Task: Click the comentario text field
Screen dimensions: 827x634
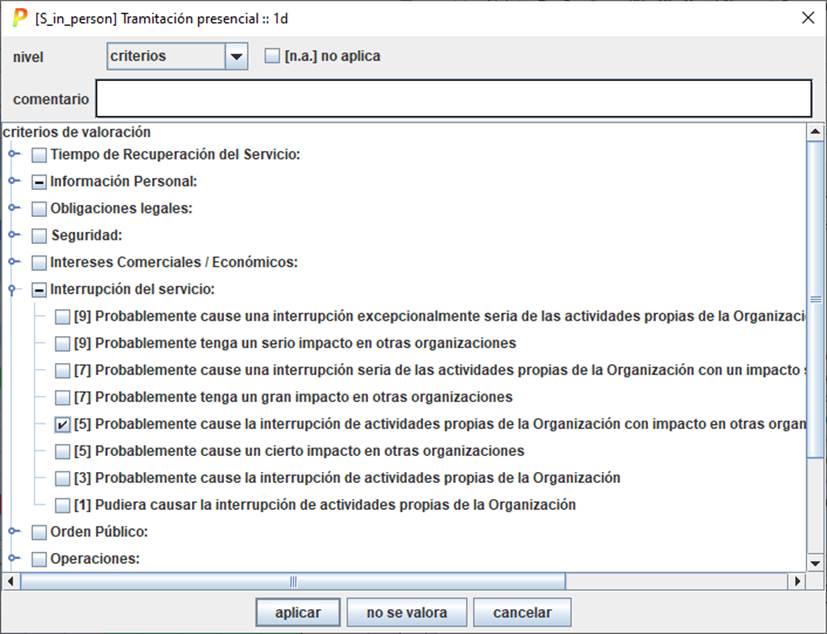Action: point(452,99)
